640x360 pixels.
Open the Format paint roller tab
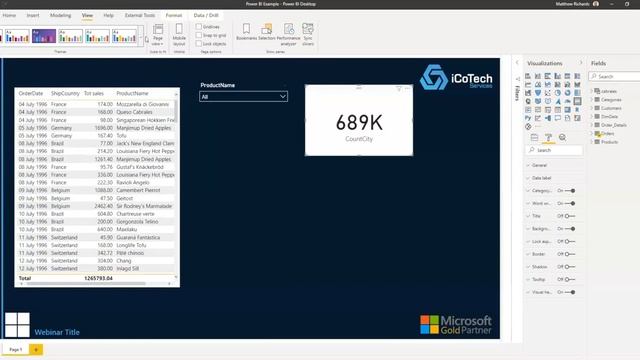(x=549, y=138)
